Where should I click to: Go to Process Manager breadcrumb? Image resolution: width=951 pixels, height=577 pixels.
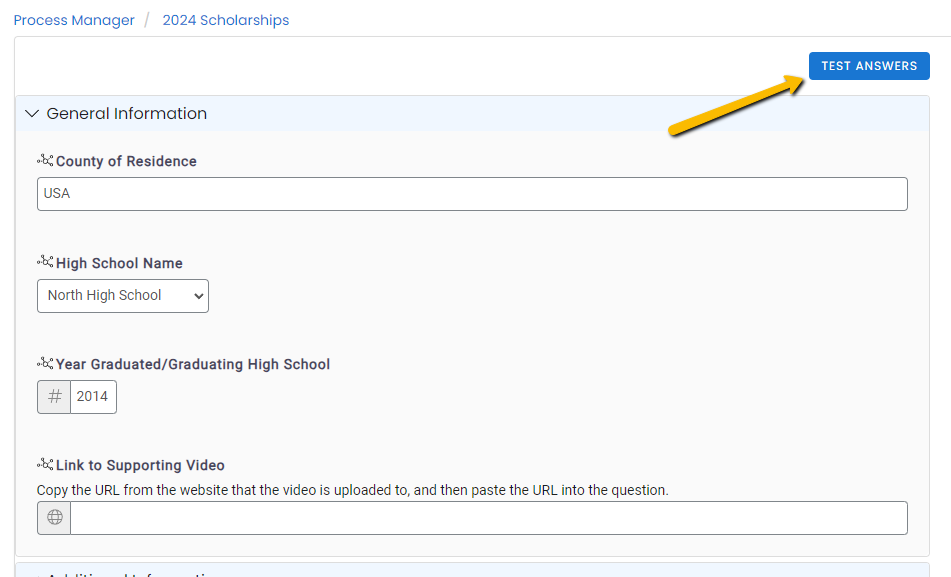click(74, 20)
